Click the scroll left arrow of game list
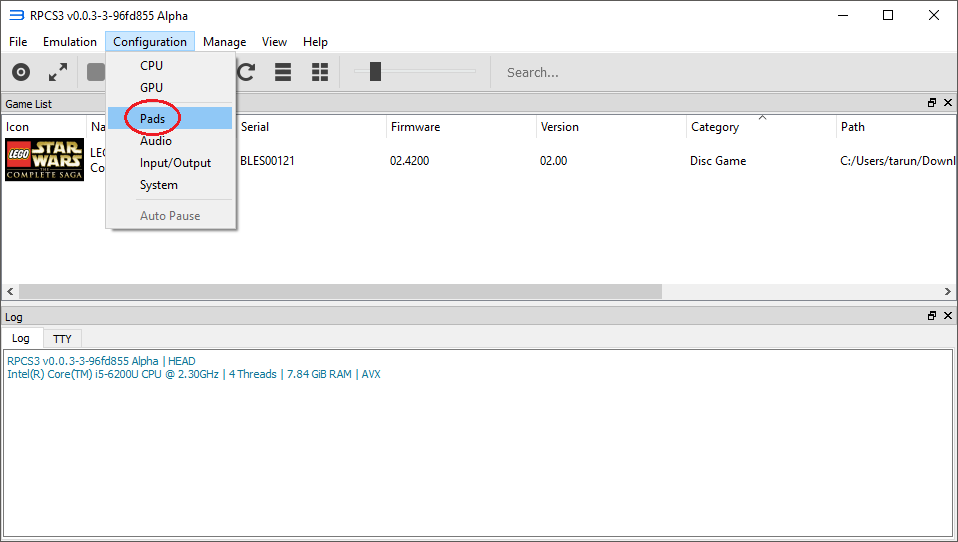The image size is (958, 542). click(10, 291)
